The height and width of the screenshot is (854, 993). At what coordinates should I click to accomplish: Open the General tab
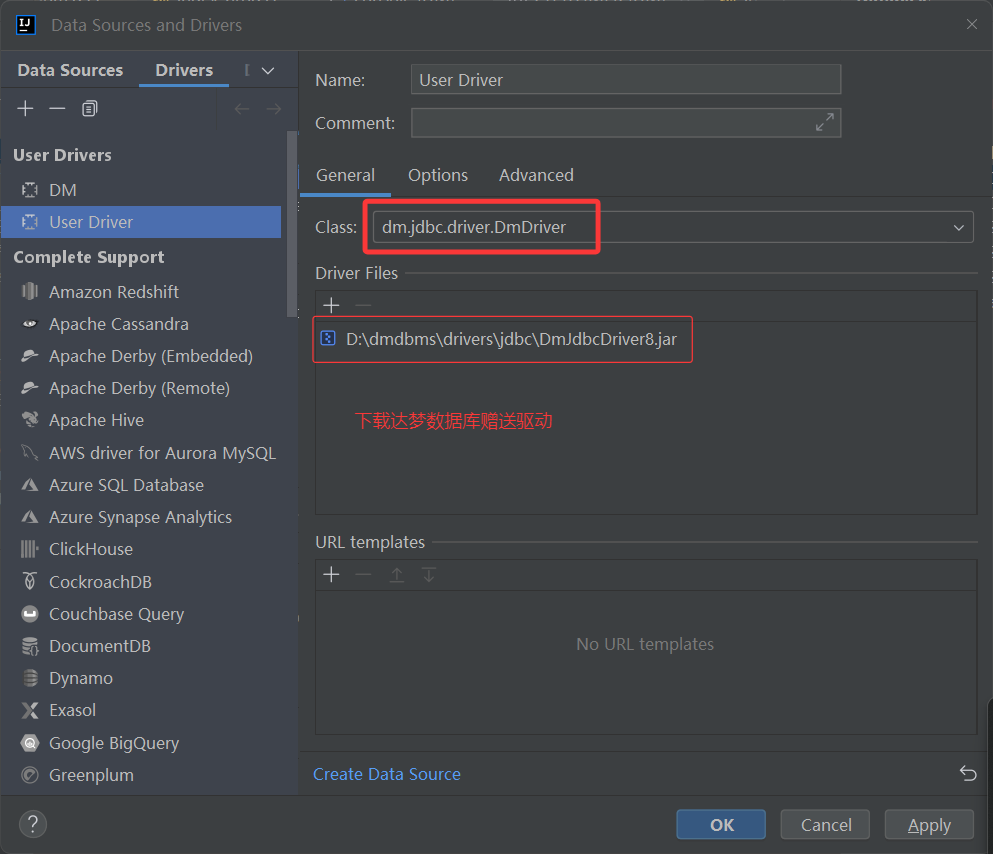[x=345, y=175]
